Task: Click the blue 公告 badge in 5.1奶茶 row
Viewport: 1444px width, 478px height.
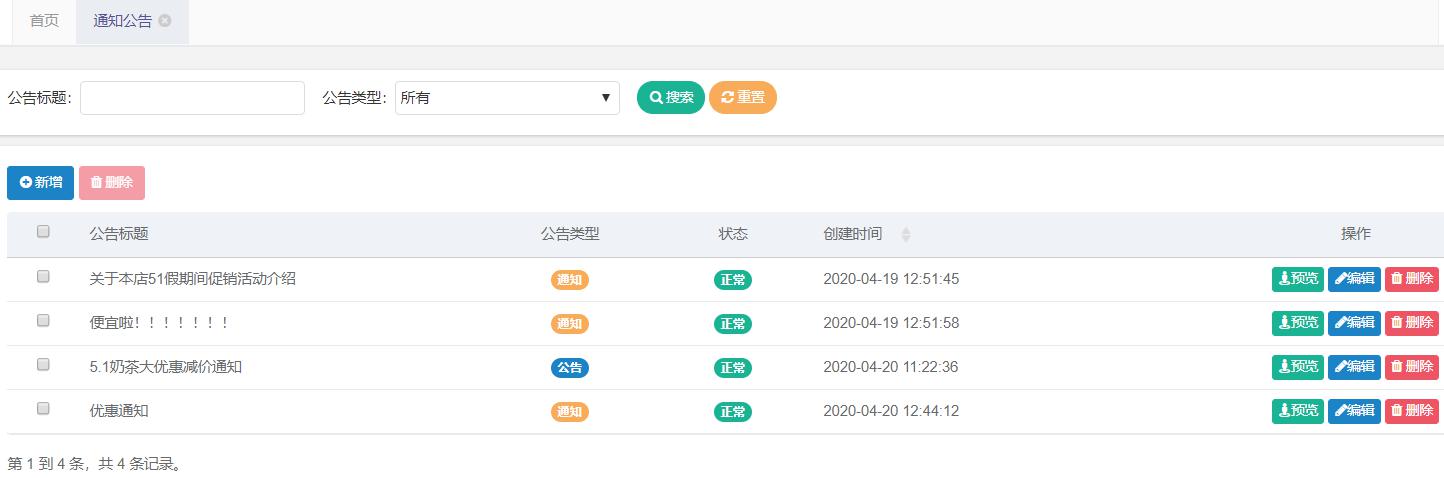Action: pyautogui.click(x=570, y=368)
